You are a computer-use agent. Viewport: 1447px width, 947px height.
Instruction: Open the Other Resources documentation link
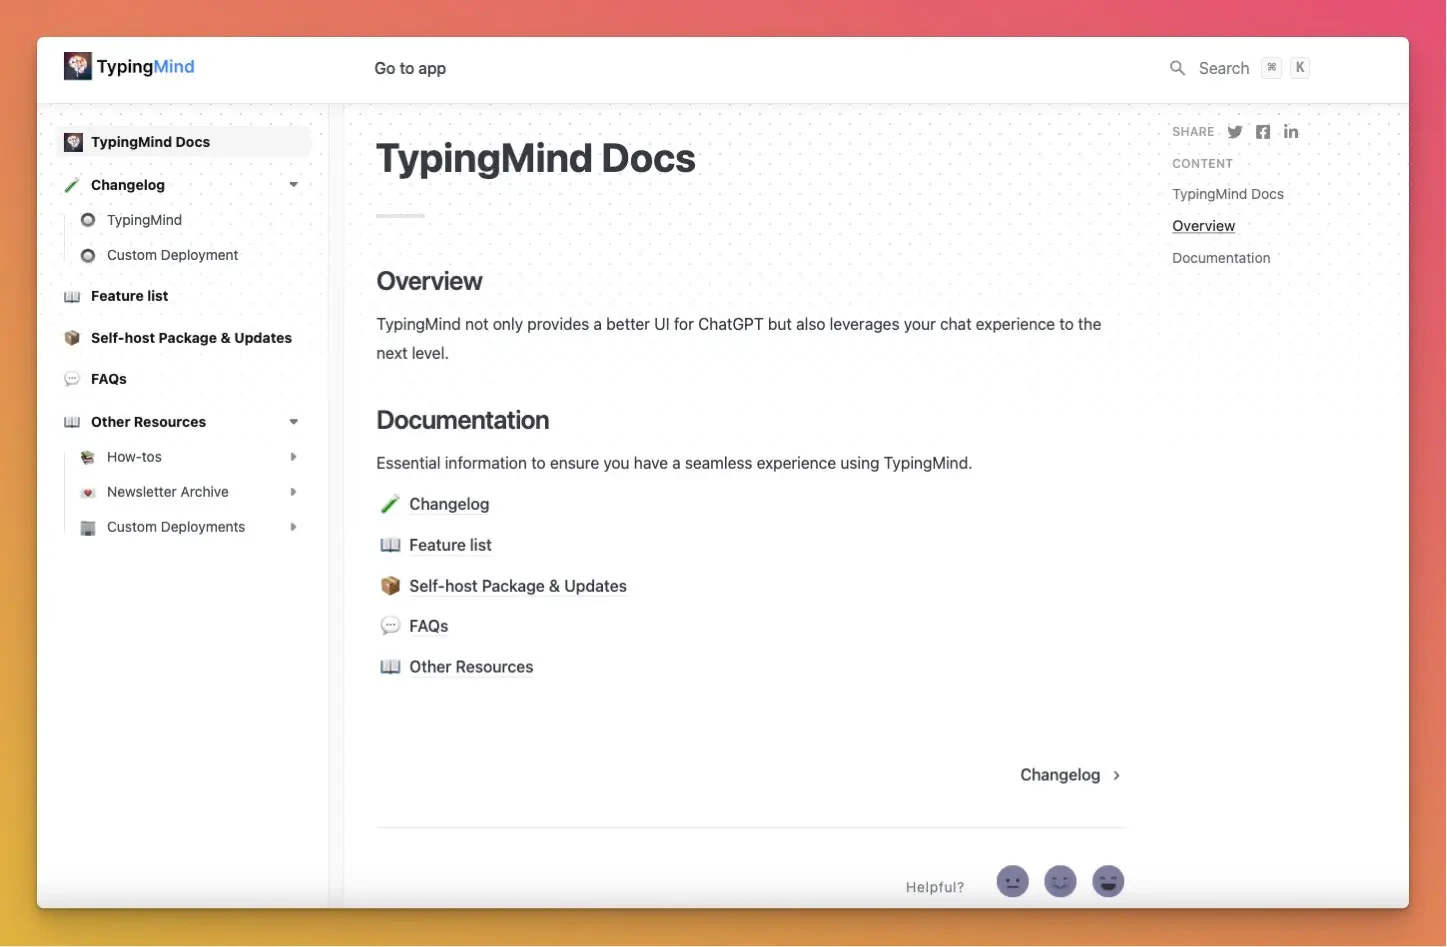click(471, 667)
